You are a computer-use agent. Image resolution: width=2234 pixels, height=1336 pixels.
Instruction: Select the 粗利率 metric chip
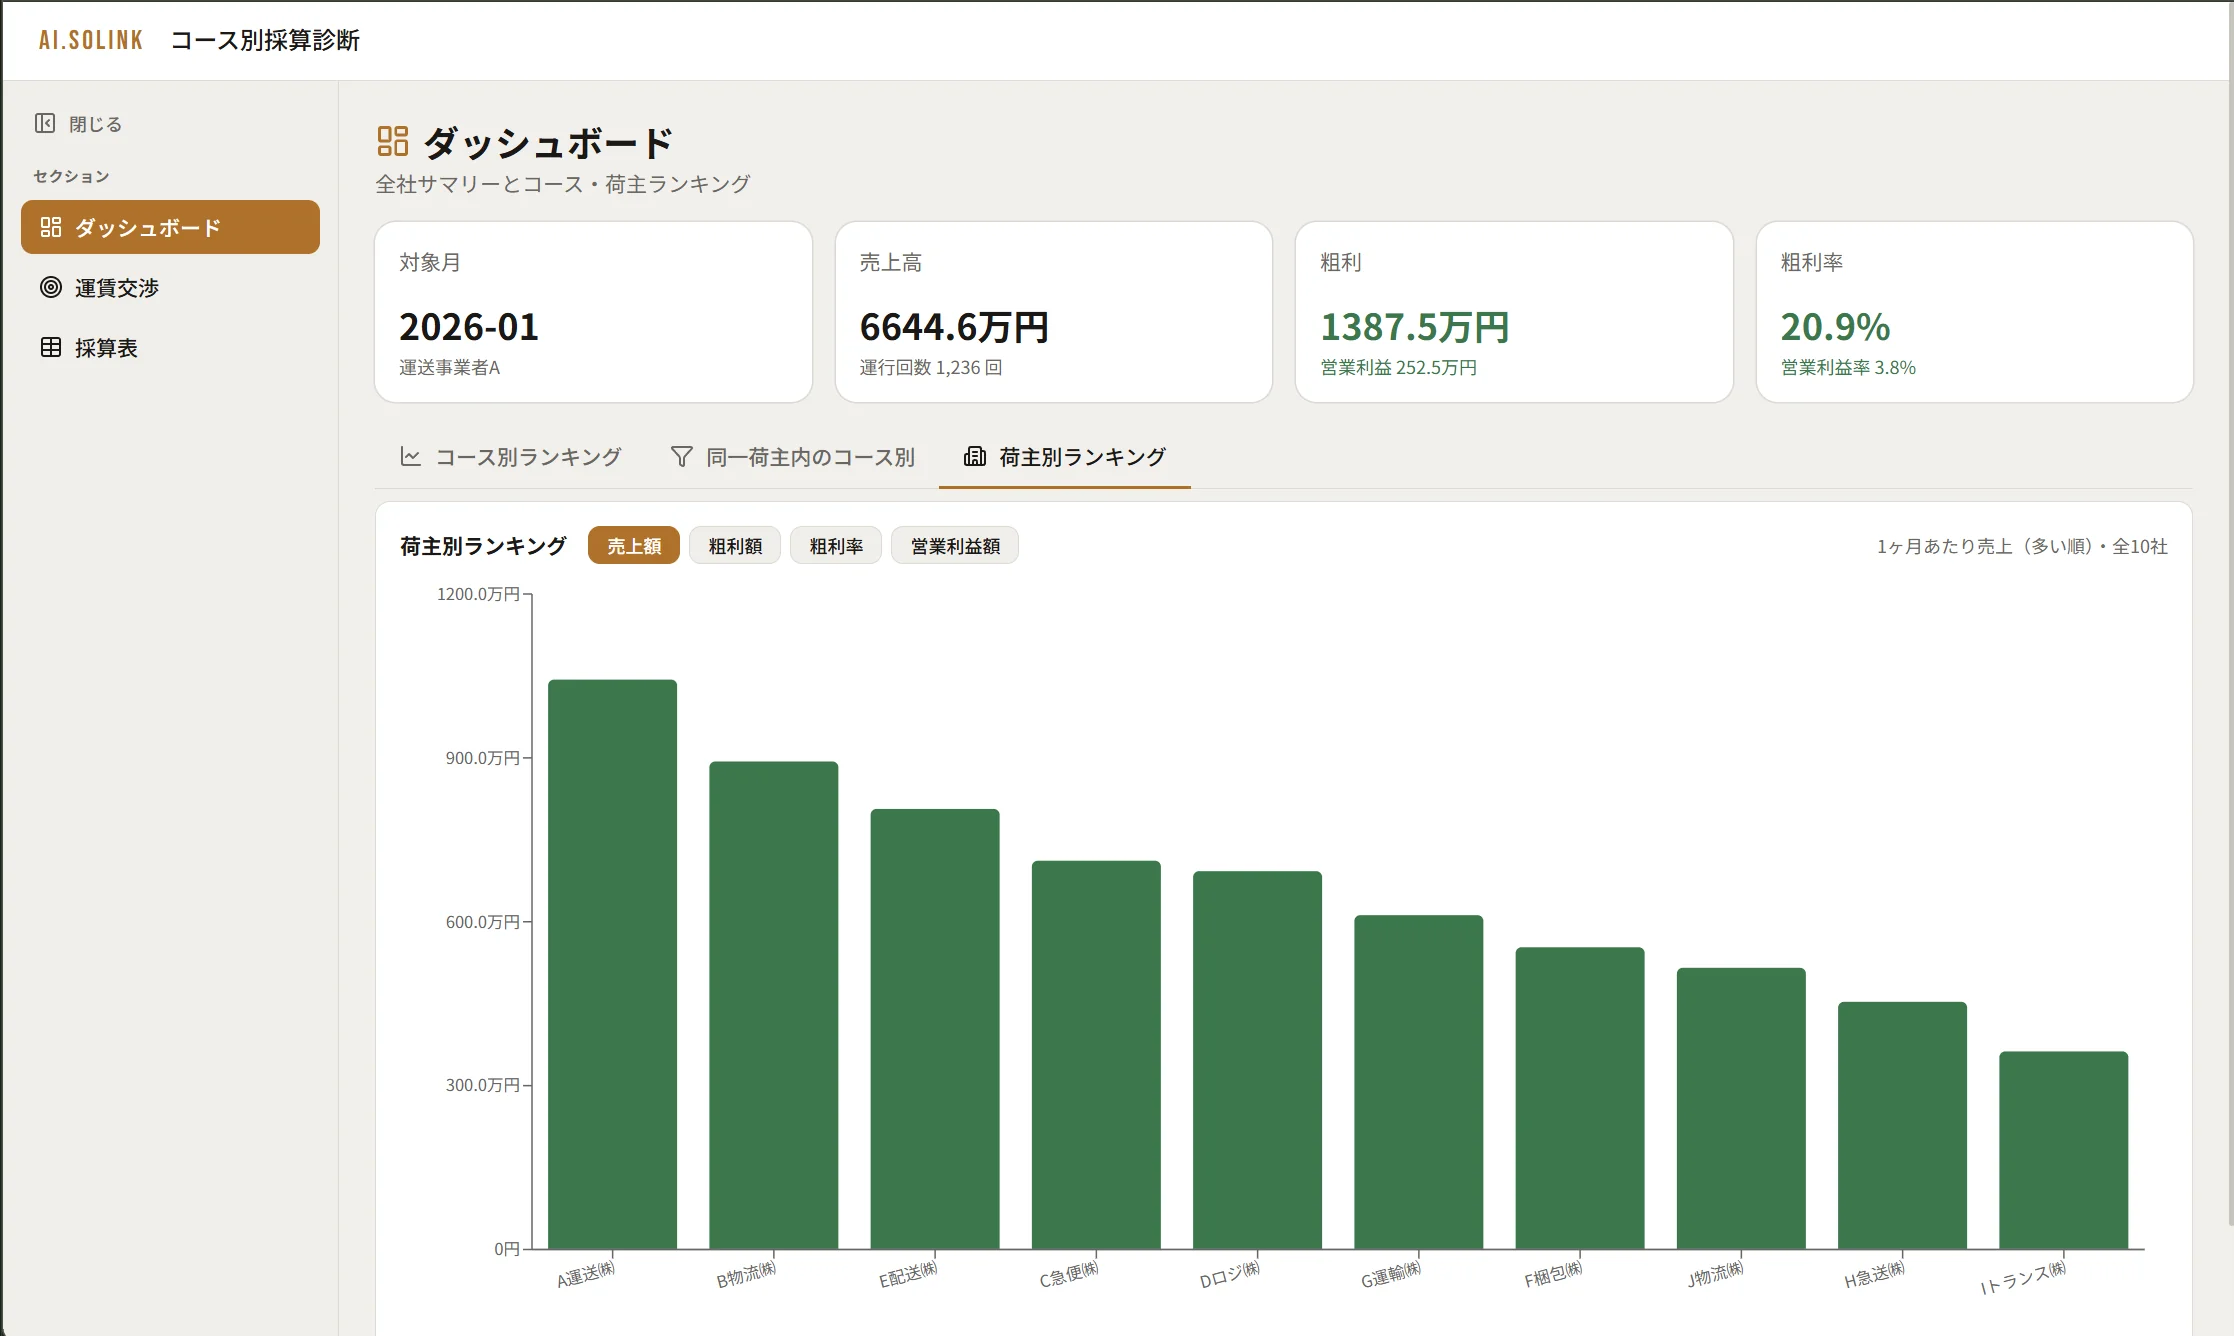point(836,546)
